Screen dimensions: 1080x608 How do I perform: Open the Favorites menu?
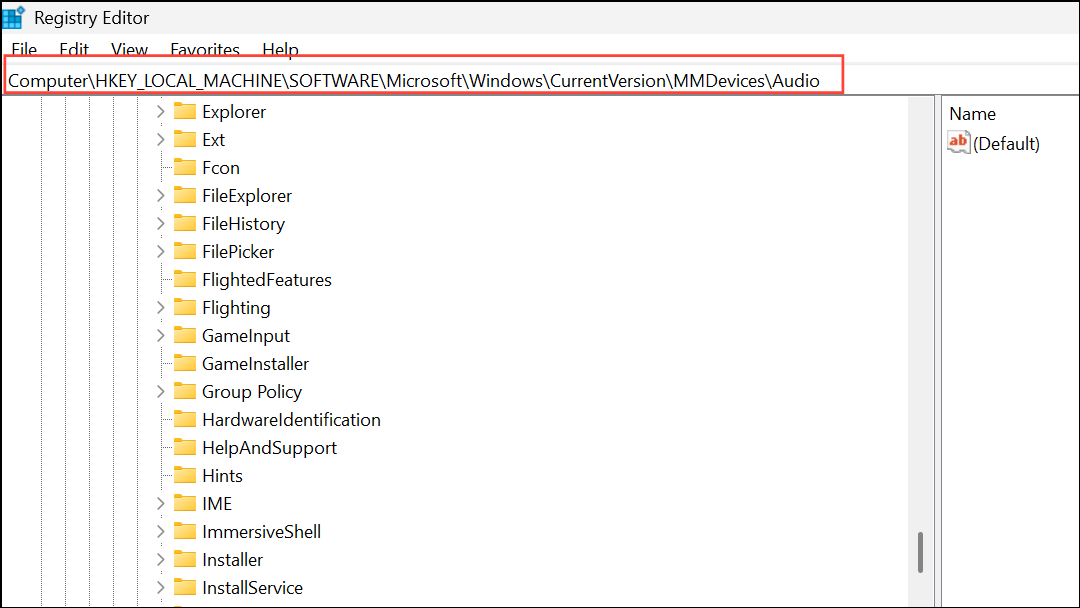(x=205, y=50)
